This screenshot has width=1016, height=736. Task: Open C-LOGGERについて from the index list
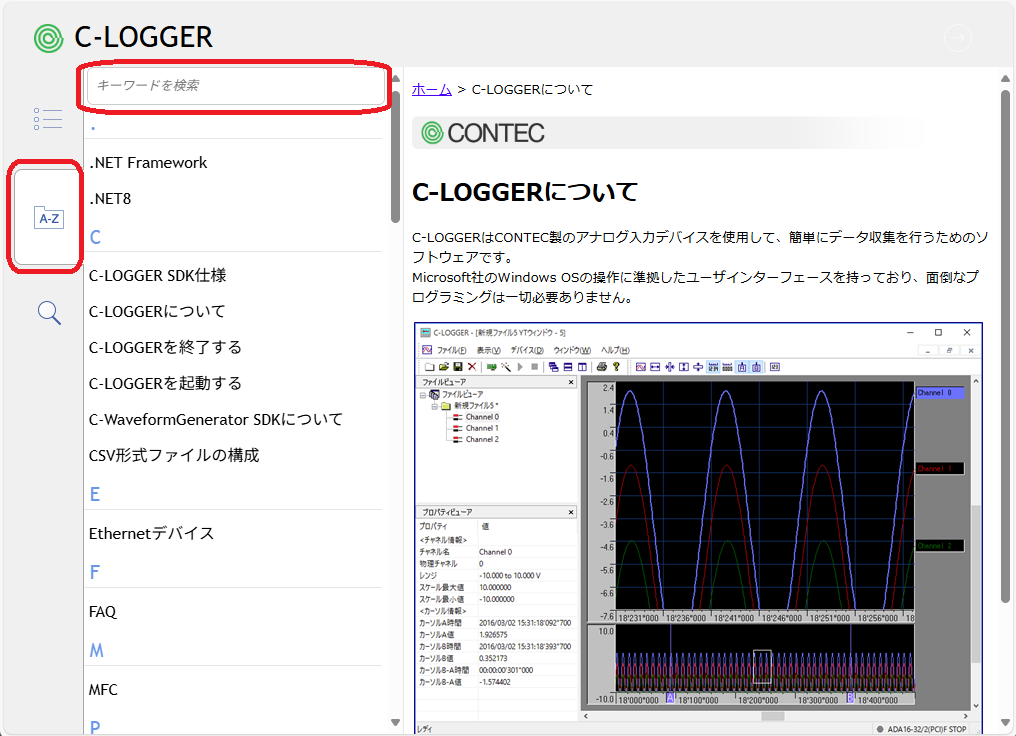point(157,311)
